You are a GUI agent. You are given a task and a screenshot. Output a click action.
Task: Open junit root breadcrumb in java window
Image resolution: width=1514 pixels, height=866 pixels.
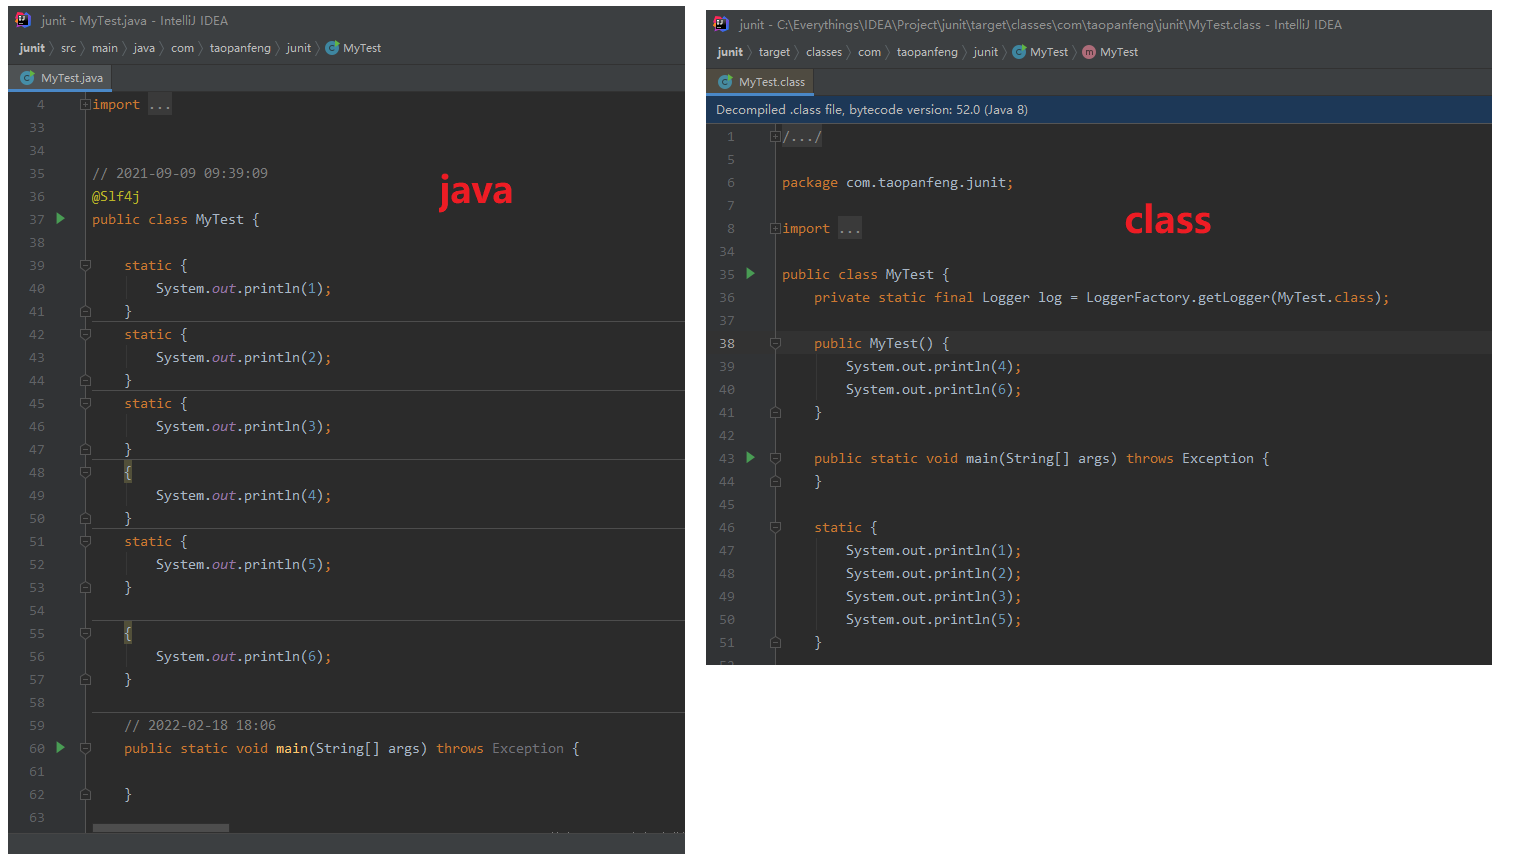32,48
